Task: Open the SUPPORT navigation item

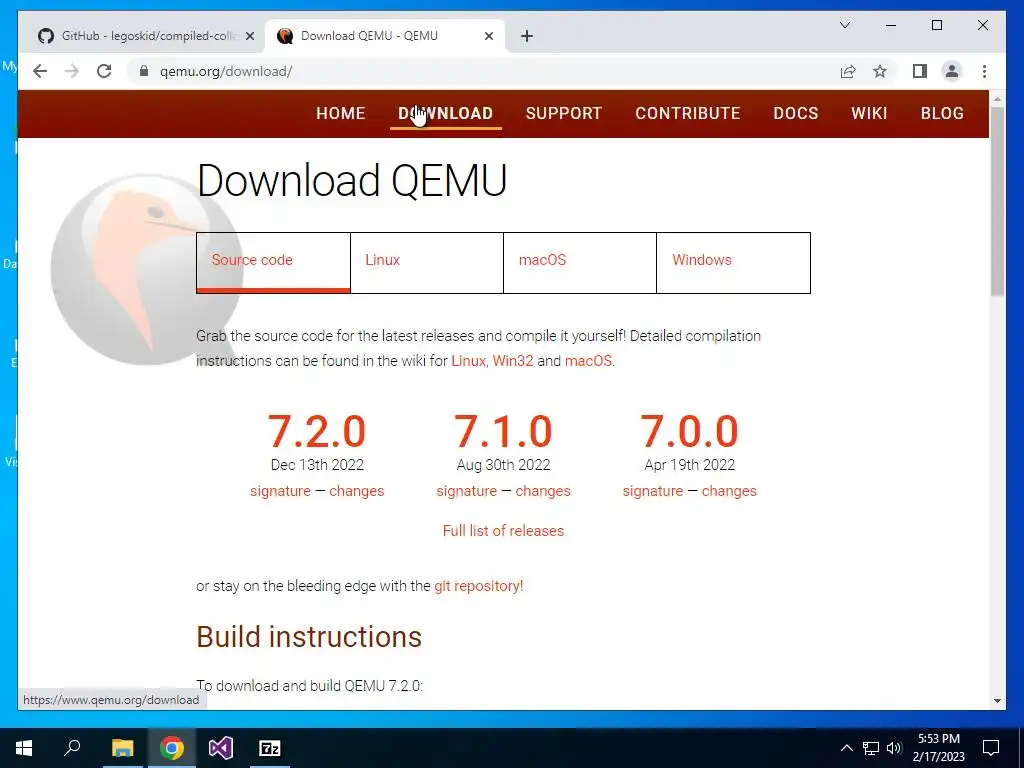Action: 564,113
